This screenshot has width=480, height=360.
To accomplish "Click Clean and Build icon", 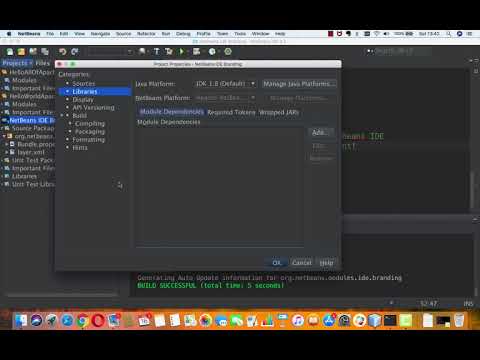I will 169,52.
